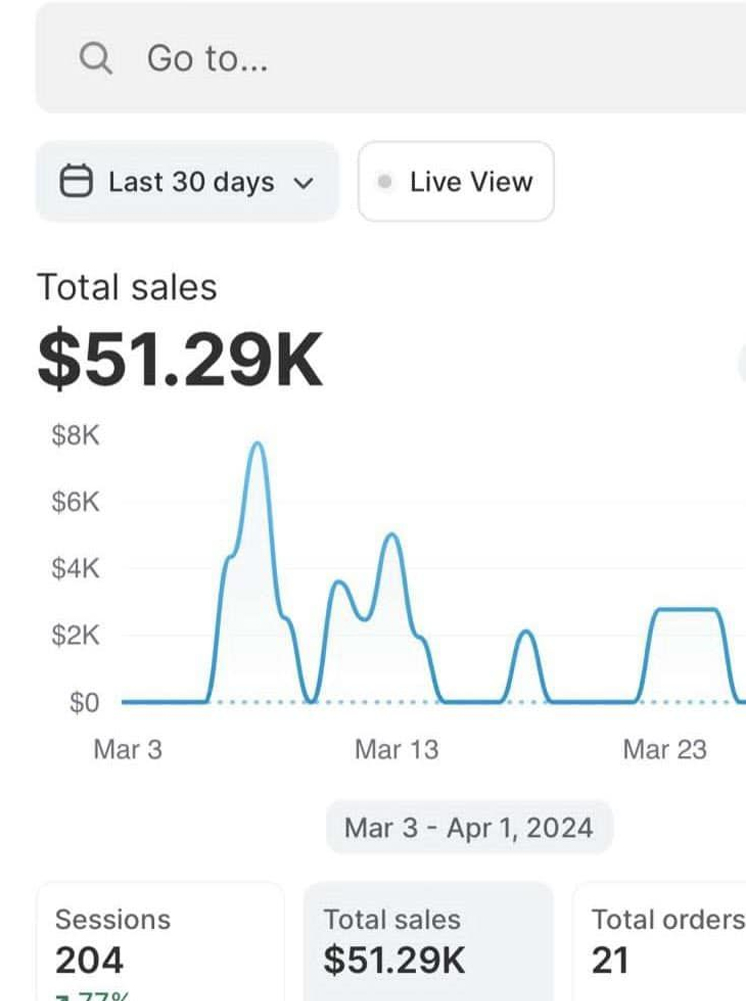The height and width of the screenshot is (1001, 746).
Task: Click the Mar 13 x-axis label
Action: 396,749
